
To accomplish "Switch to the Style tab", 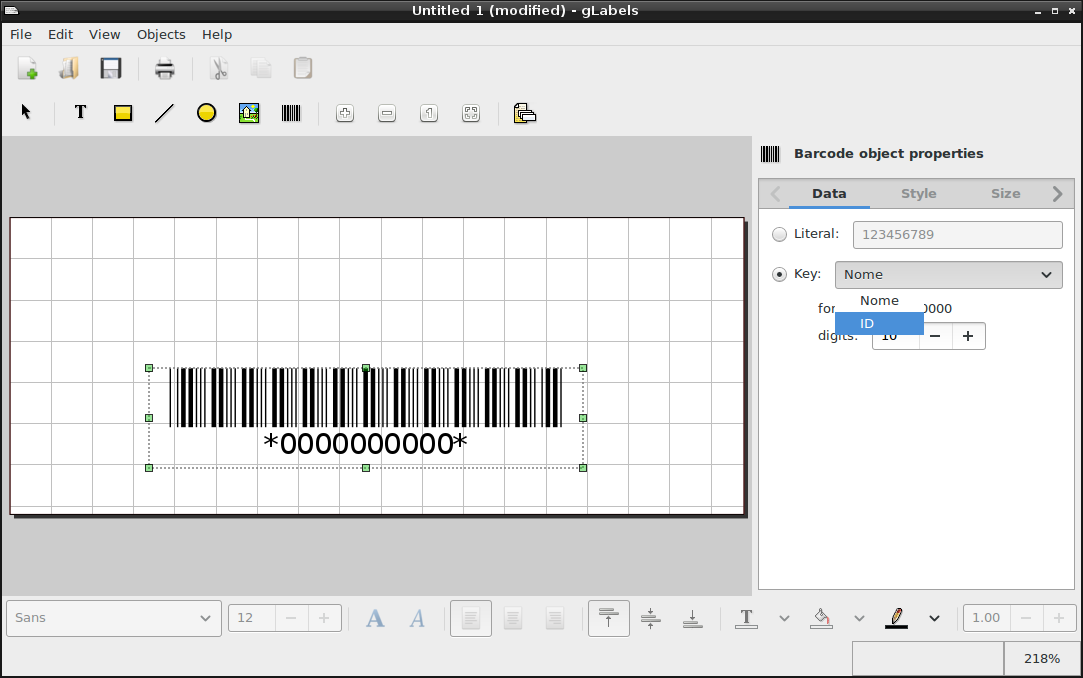I will click(919, 194).
